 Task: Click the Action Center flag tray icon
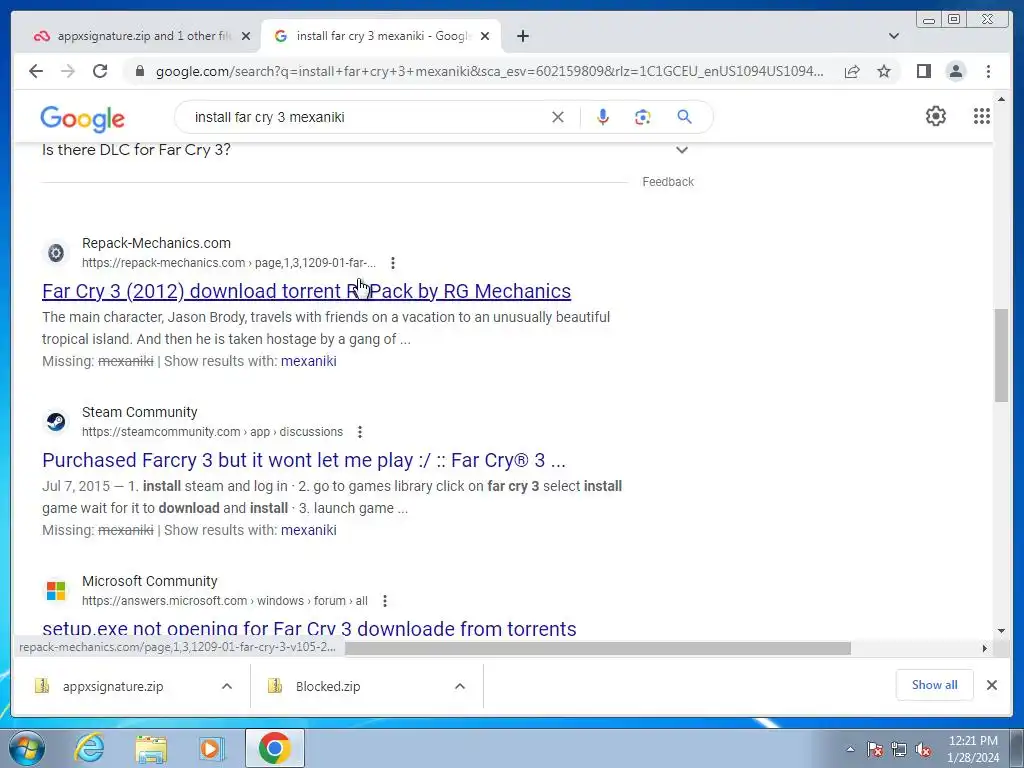point(874,750)
